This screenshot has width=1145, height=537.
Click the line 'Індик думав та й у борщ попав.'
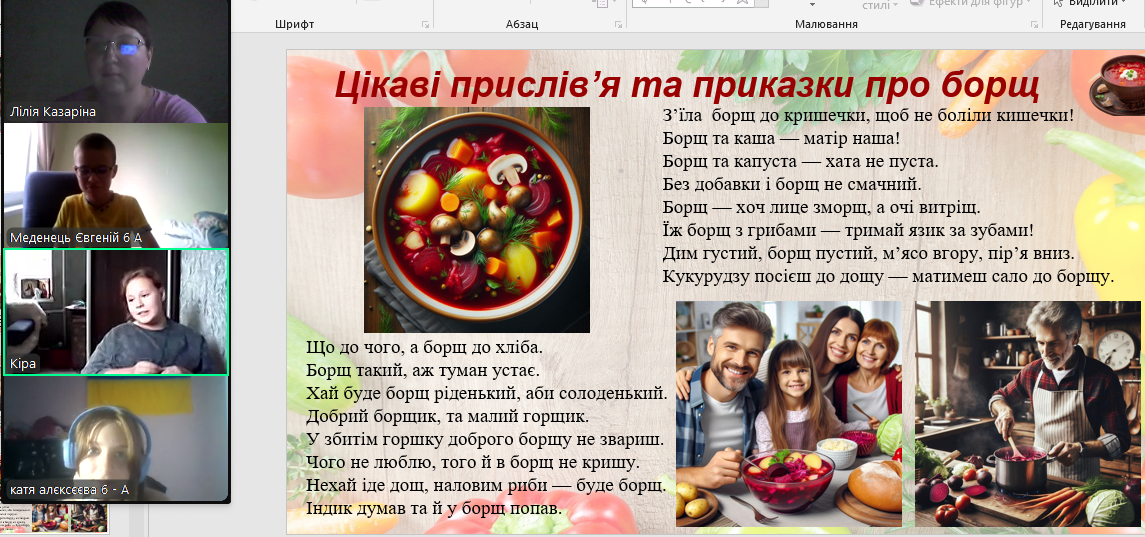(434, 509)
